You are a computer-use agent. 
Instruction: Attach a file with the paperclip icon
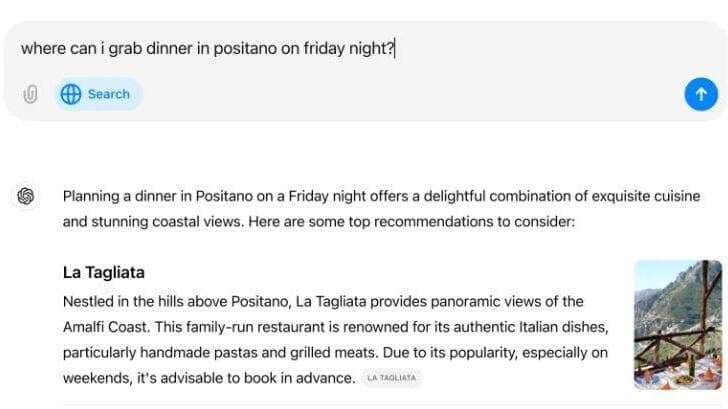pos(30,94)
